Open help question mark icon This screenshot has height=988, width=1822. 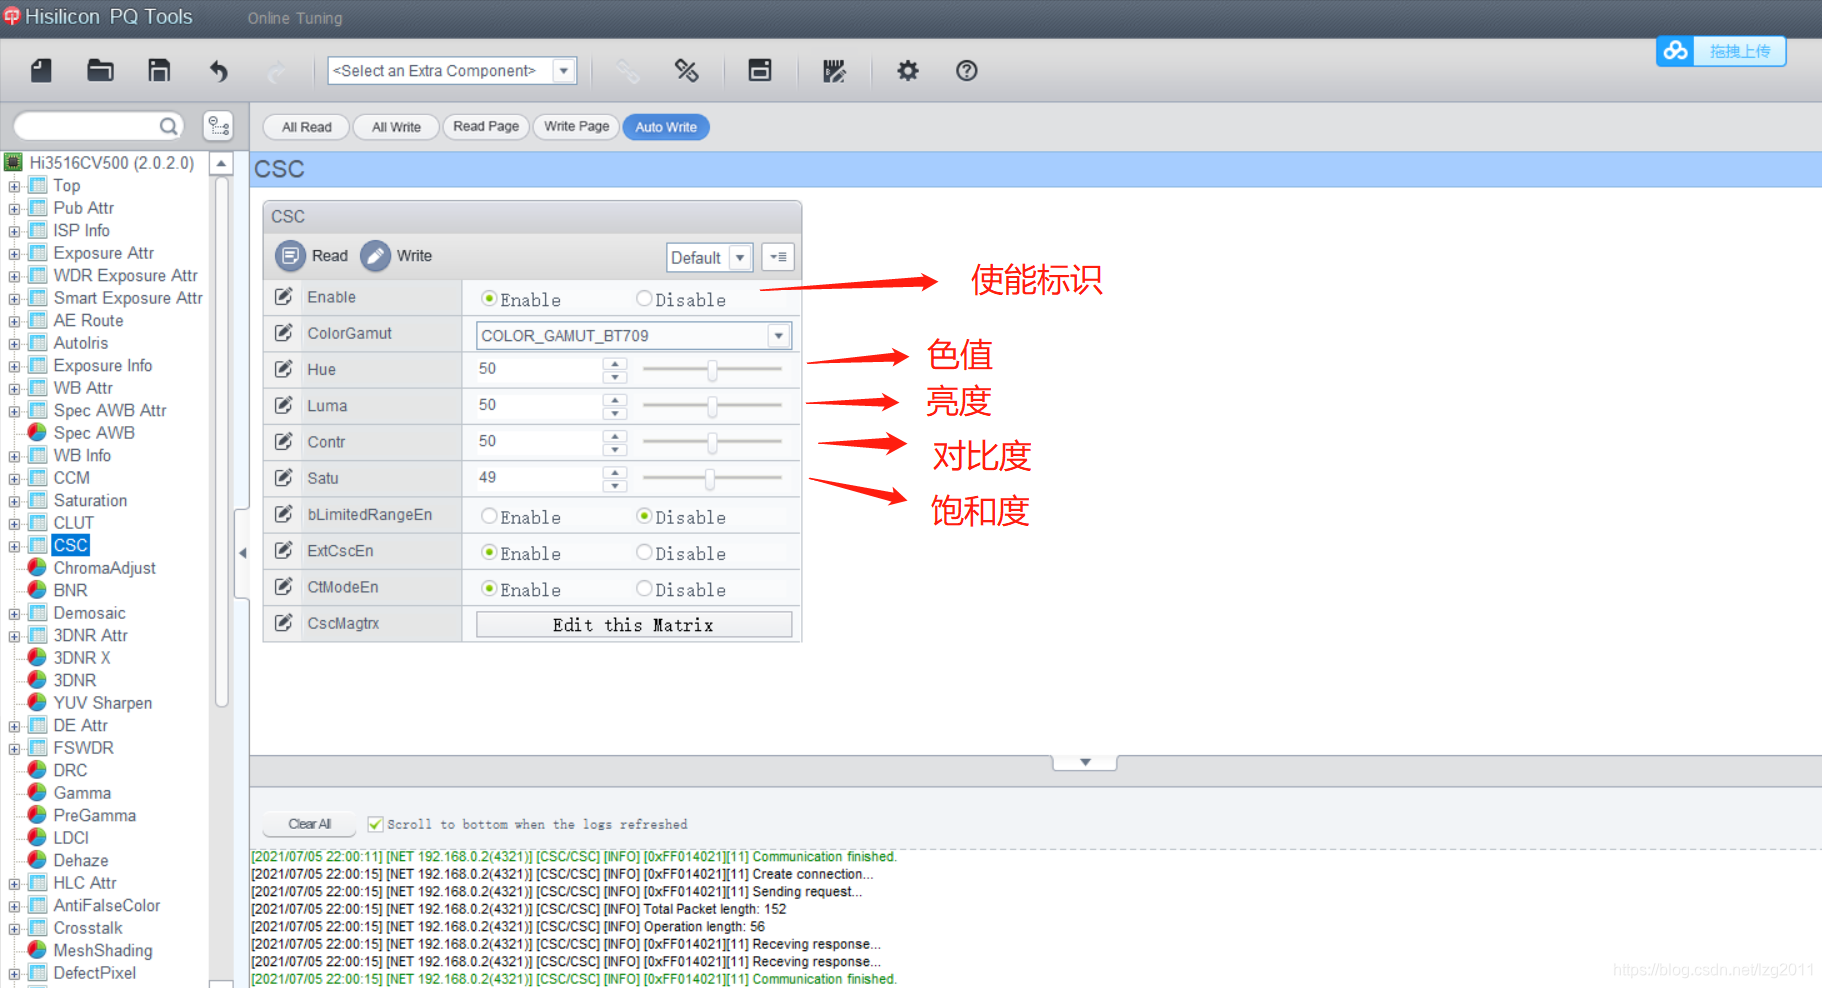tap(966, 70)
